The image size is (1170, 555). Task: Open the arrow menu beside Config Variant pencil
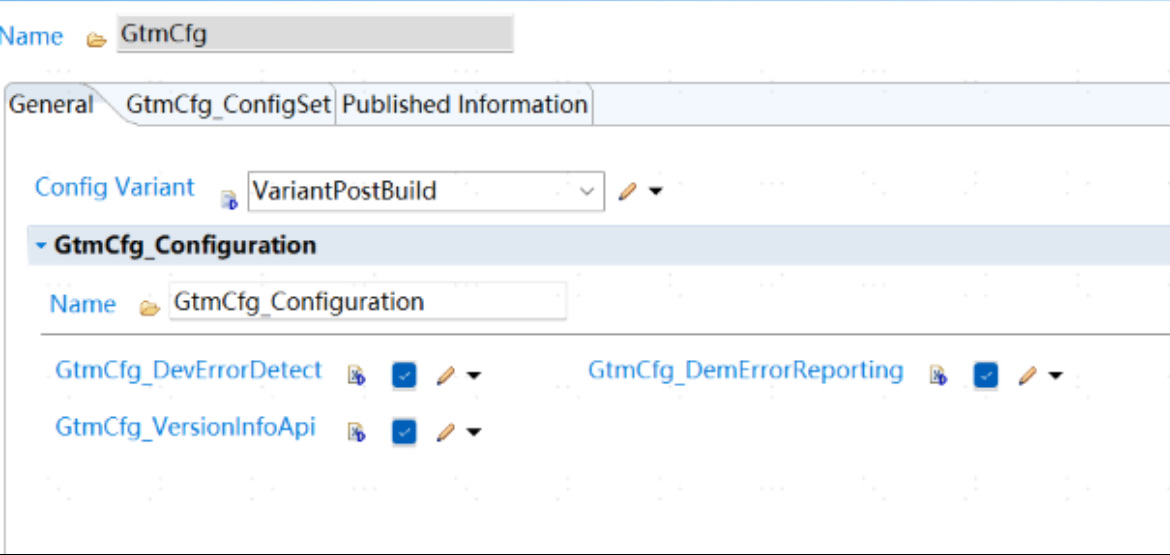pos(655,192)
